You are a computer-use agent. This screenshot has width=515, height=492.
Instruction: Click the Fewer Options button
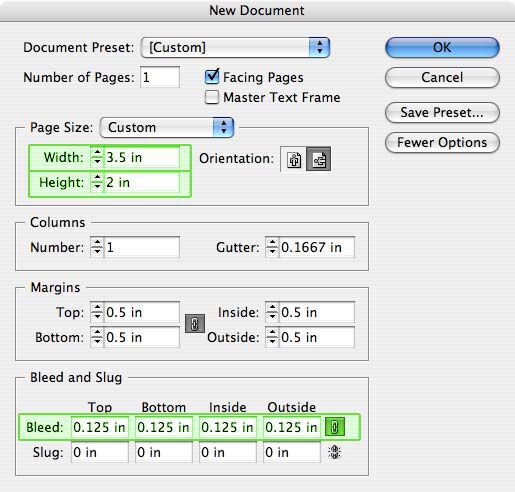[x=442, y=142]
